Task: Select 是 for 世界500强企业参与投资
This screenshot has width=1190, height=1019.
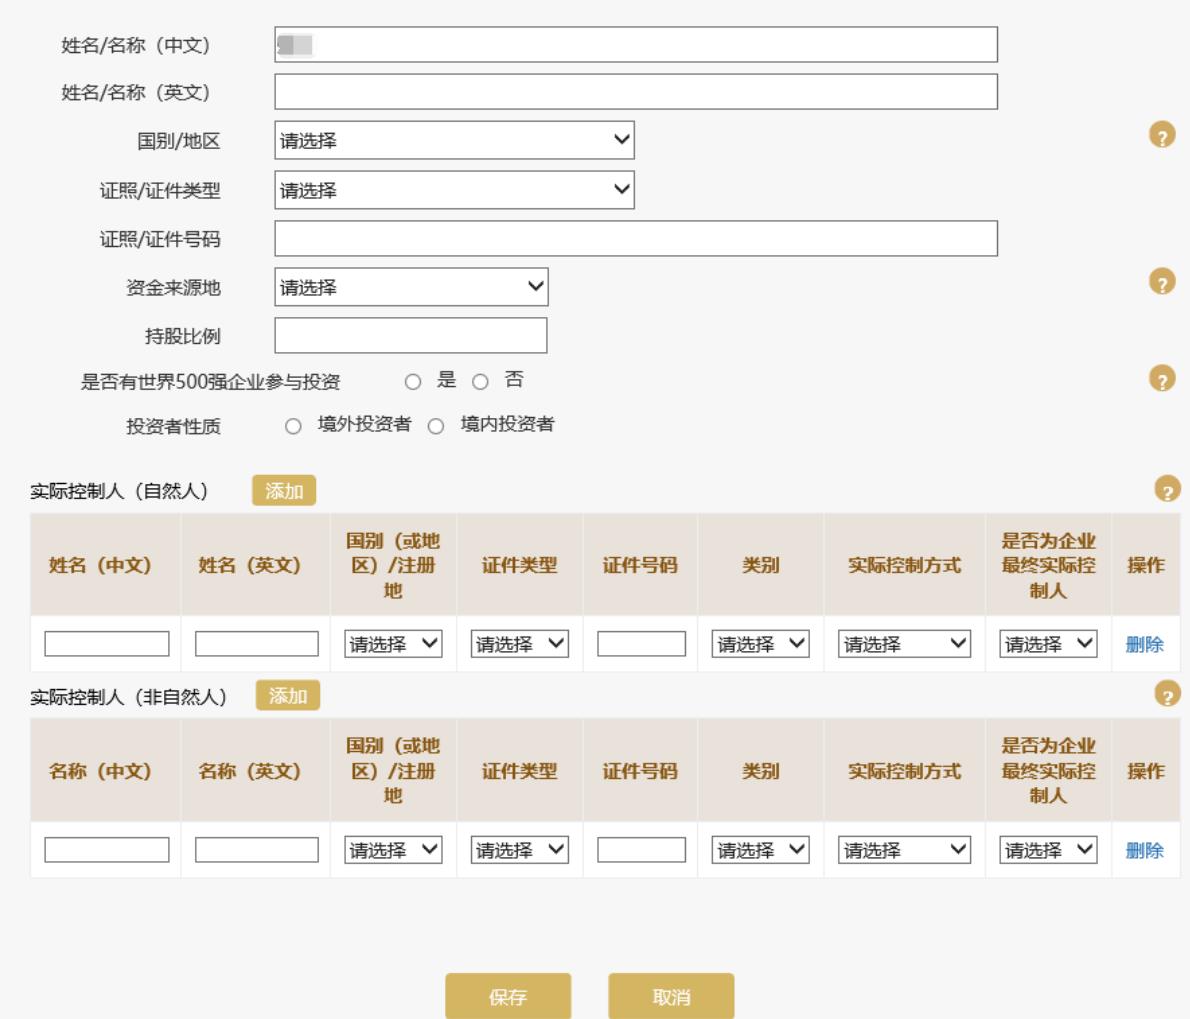Action: click(413, 382)
